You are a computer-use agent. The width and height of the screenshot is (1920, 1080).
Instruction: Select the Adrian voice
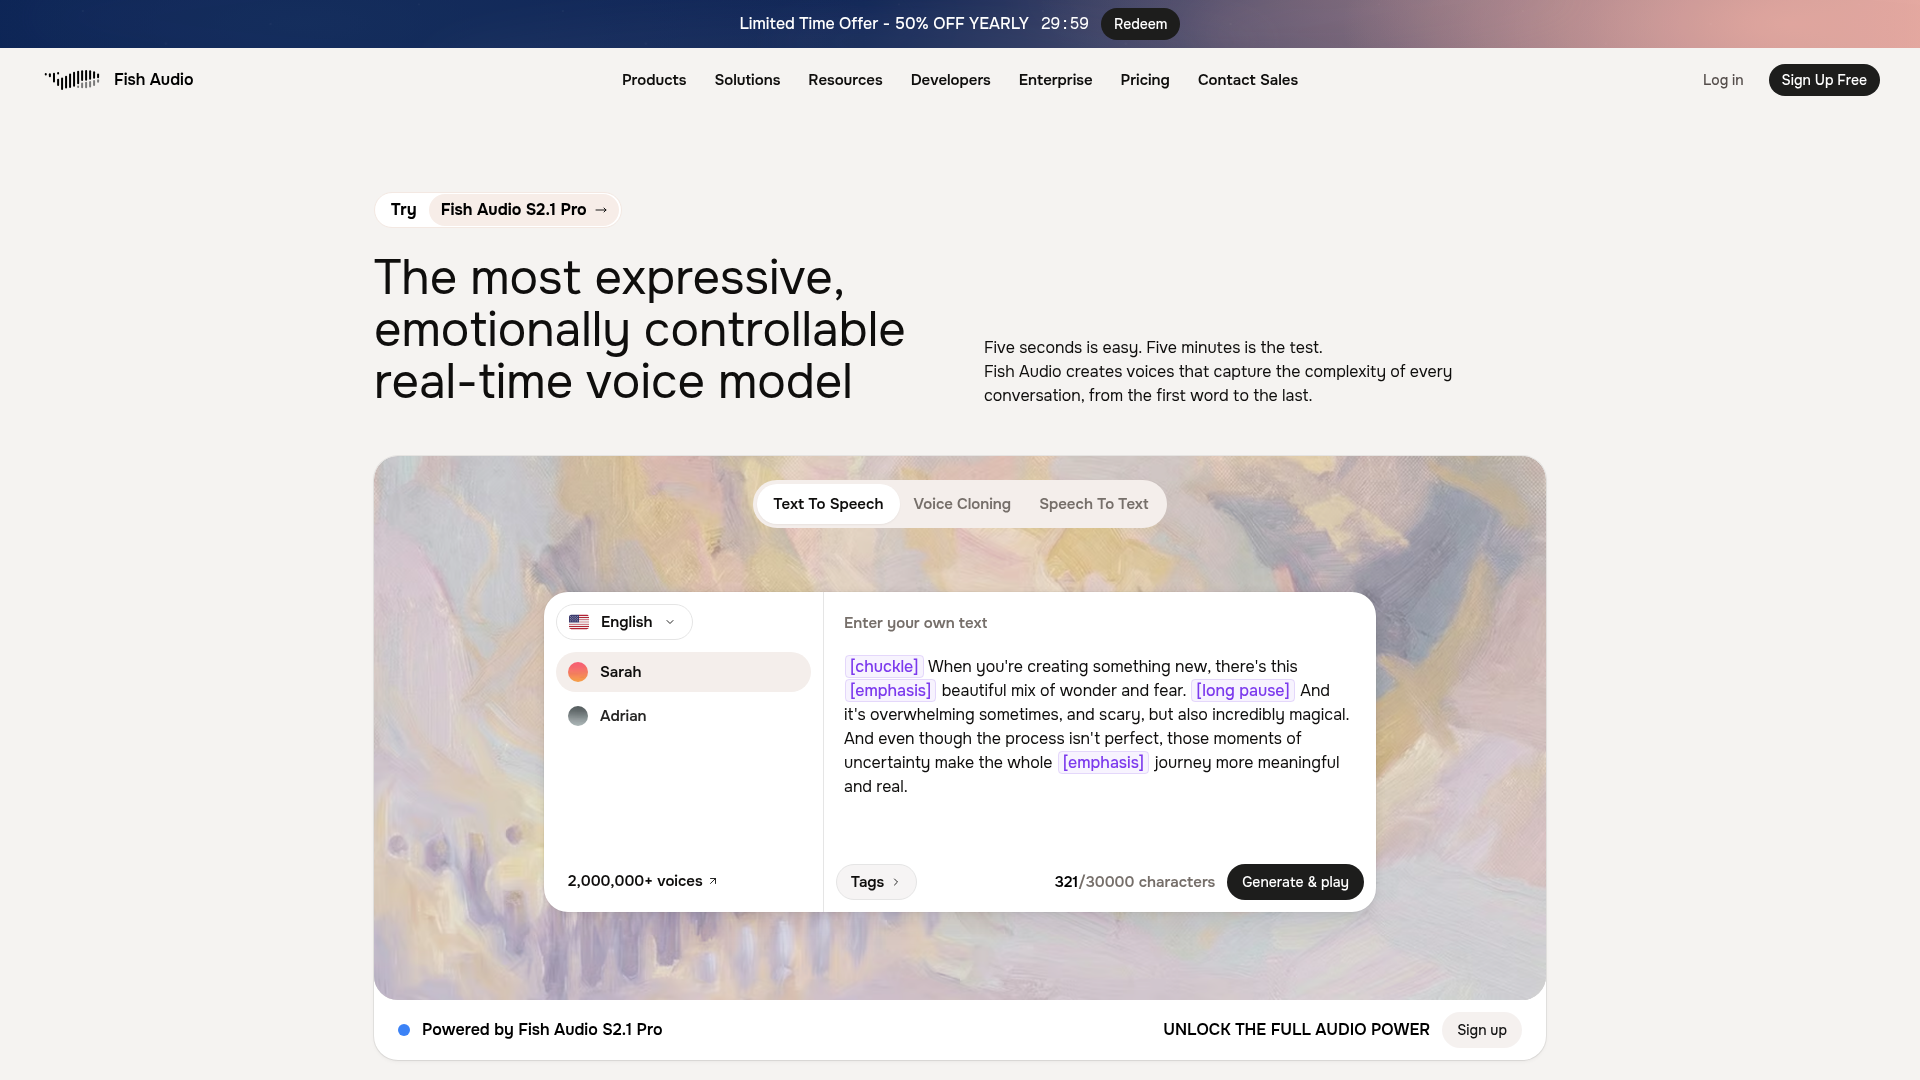point(683,716)
